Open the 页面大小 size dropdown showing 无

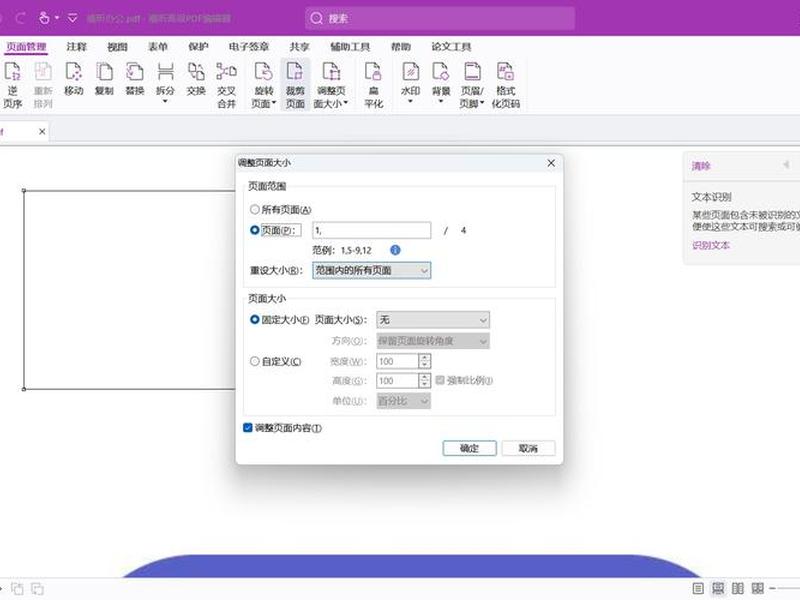pyautogui.click(x=433, y=320)
